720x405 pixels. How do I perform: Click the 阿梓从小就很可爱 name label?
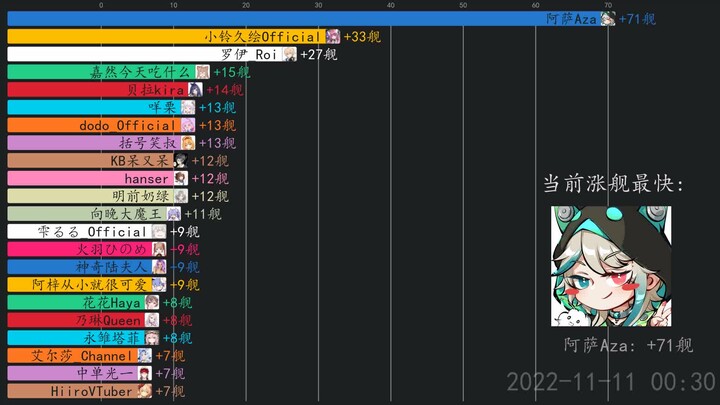coord(90,285)
